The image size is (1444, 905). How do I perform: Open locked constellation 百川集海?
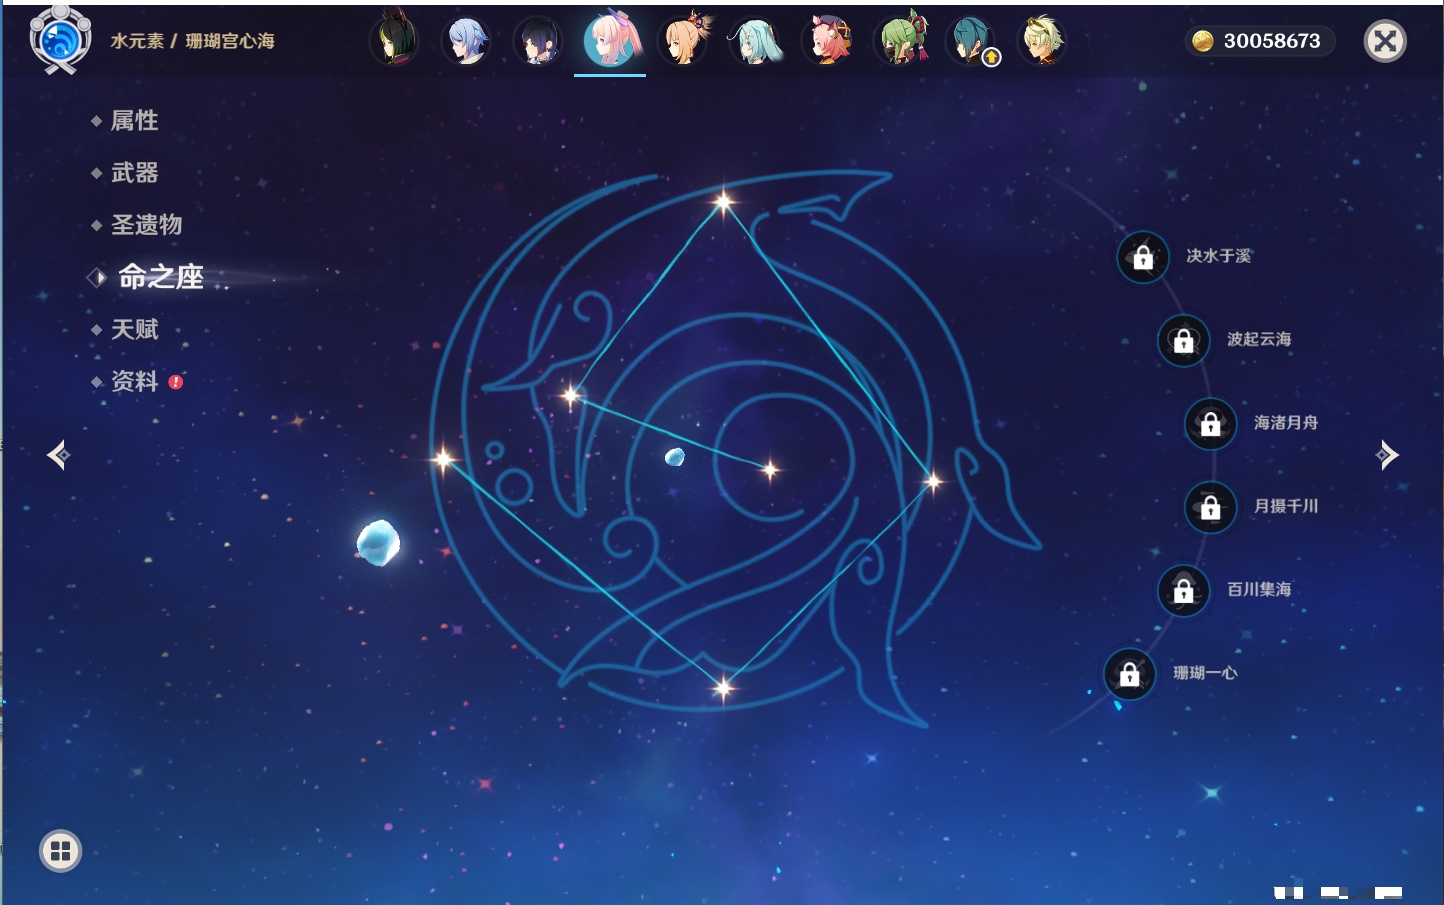click(x=1184, y=590)
